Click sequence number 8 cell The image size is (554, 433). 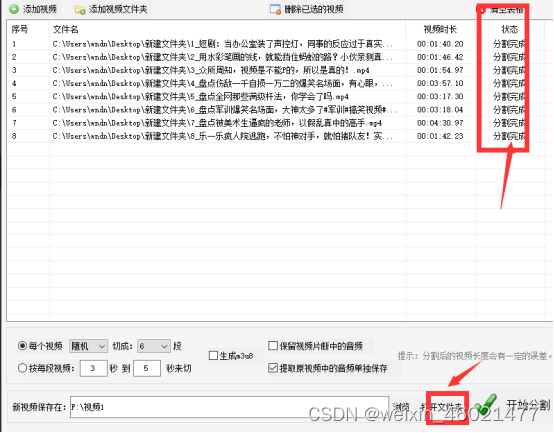pos(14,136)
